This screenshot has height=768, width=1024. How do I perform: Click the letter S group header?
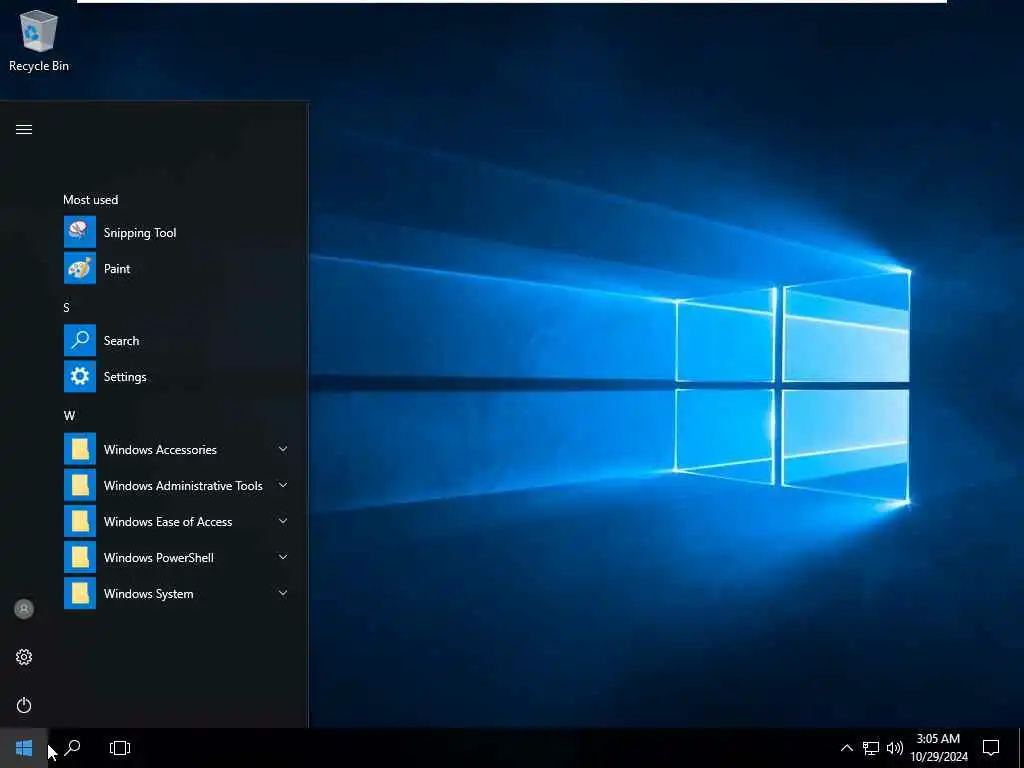point(67,308)
